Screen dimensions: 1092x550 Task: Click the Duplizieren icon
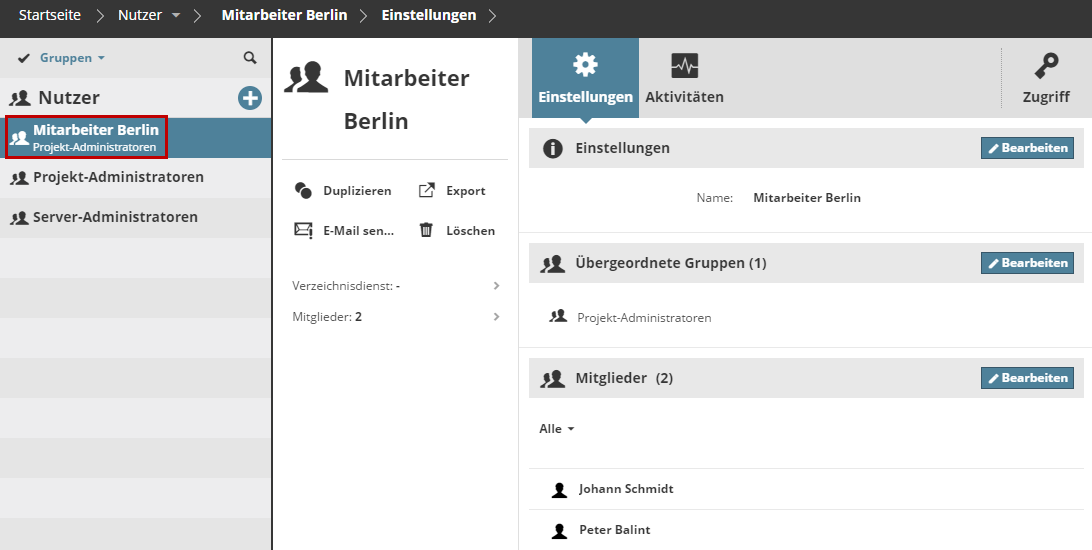coord(303,191)
